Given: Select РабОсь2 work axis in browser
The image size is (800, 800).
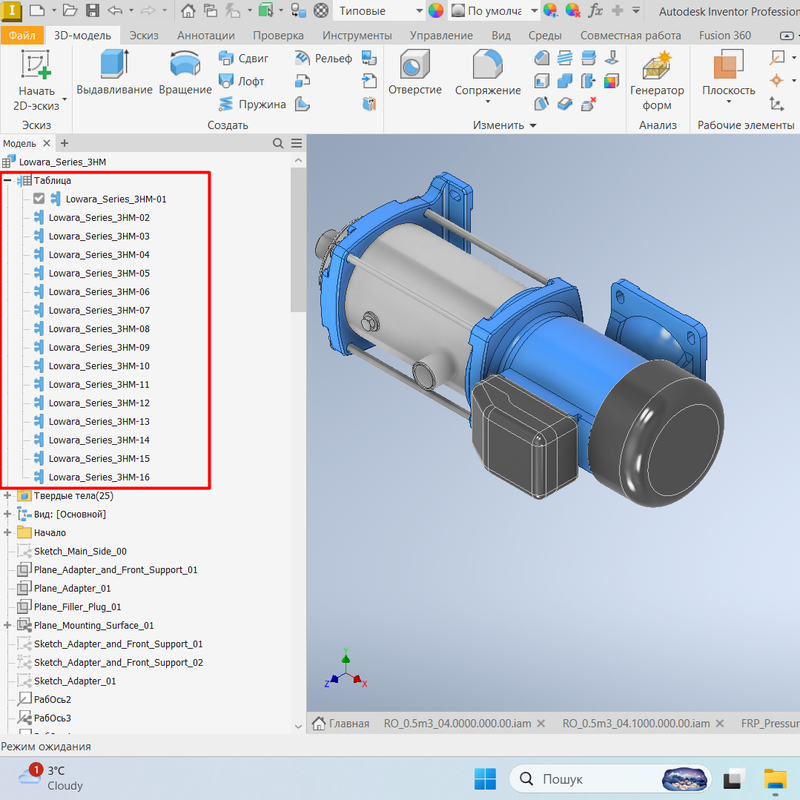Looking at the screenshot, I should 44,699.
